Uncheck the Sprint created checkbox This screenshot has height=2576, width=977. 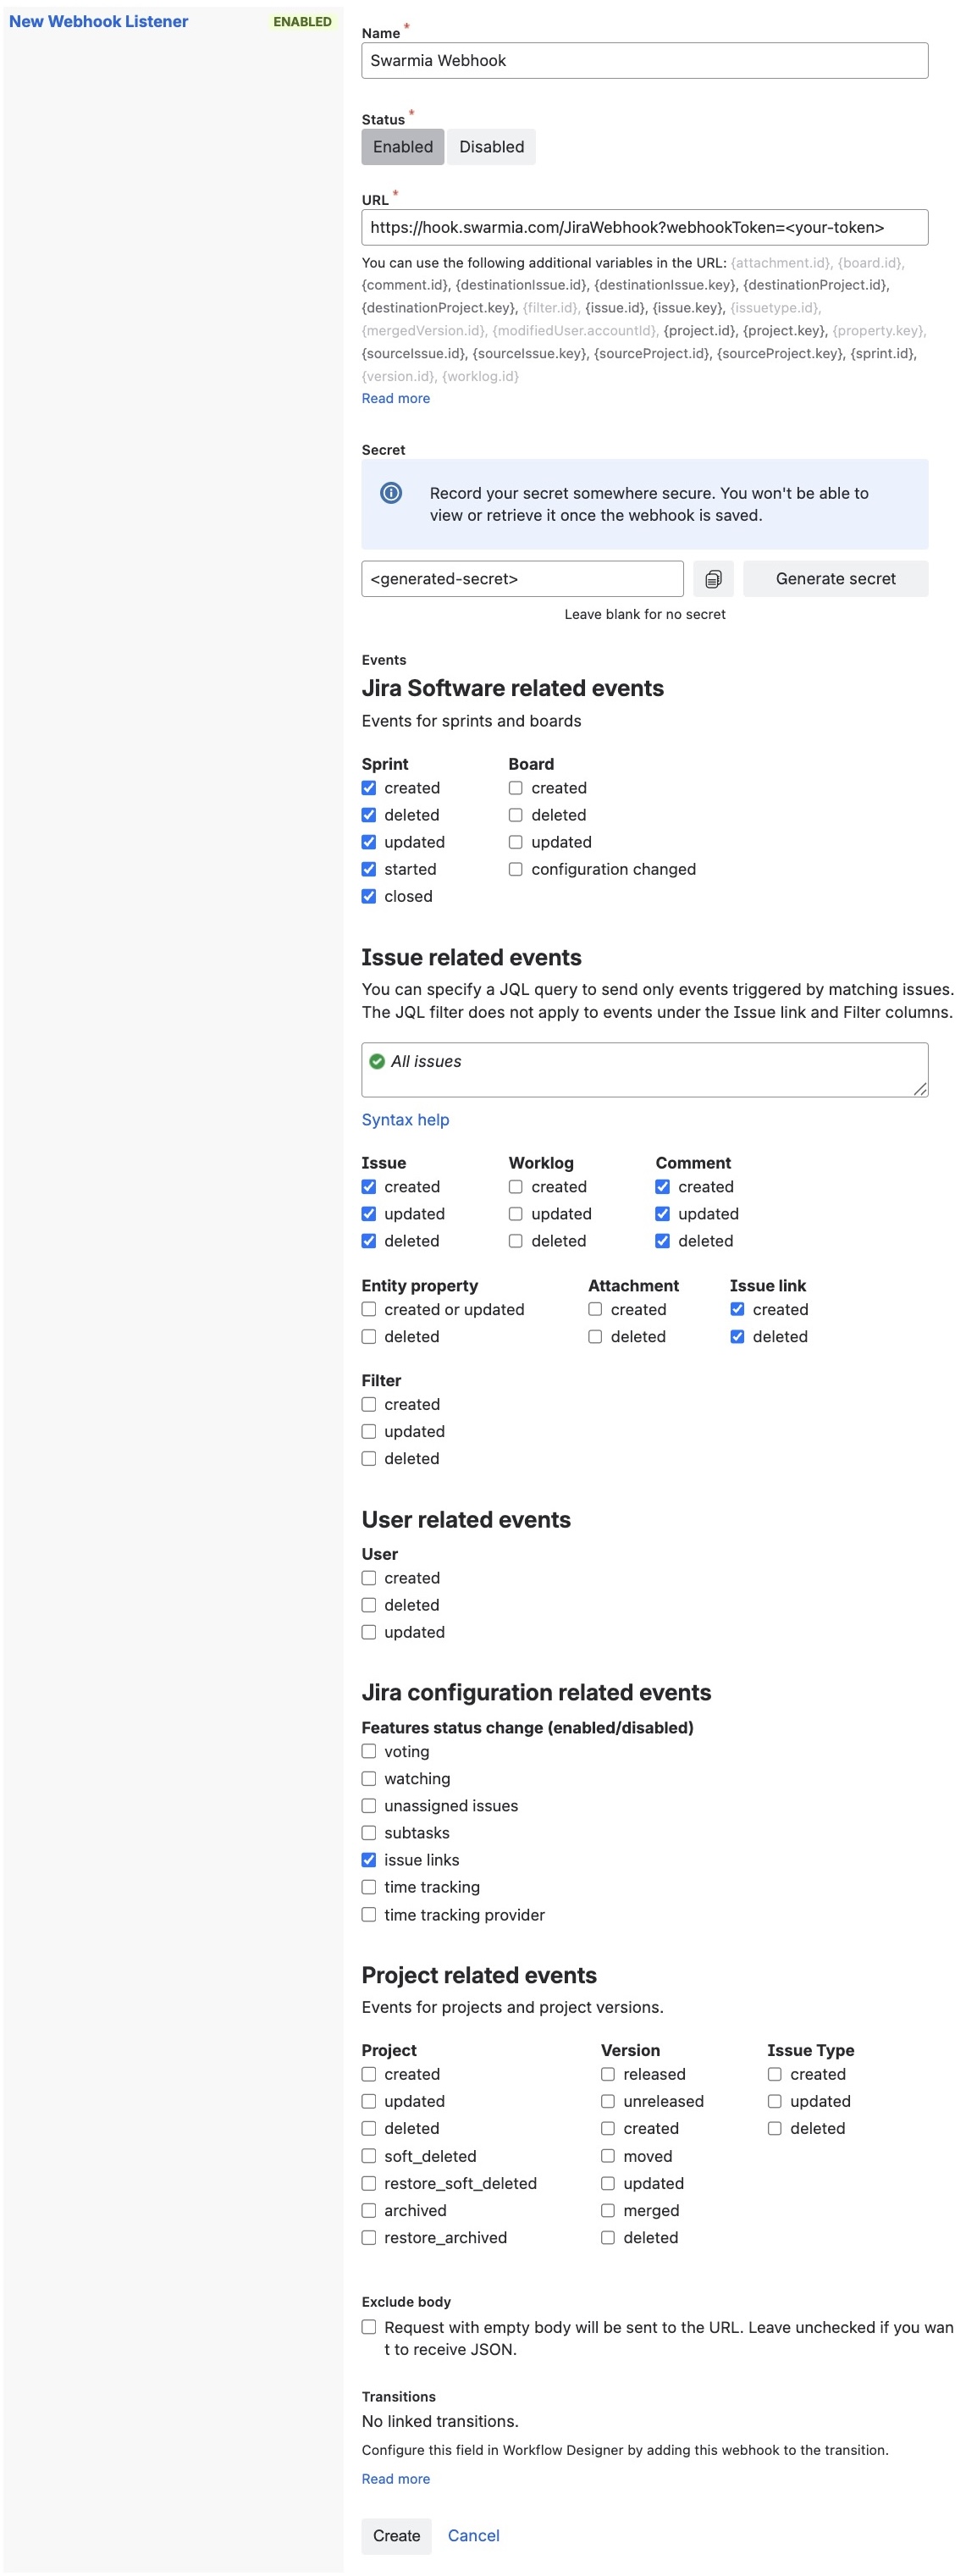coord(369,788)
